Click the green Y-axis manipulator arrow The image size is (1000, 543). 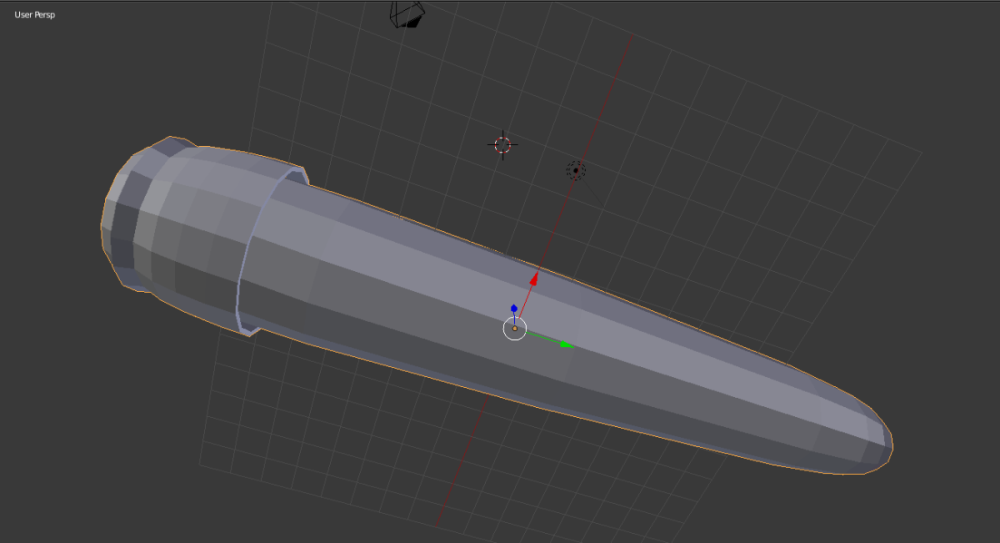click(565, 344)
